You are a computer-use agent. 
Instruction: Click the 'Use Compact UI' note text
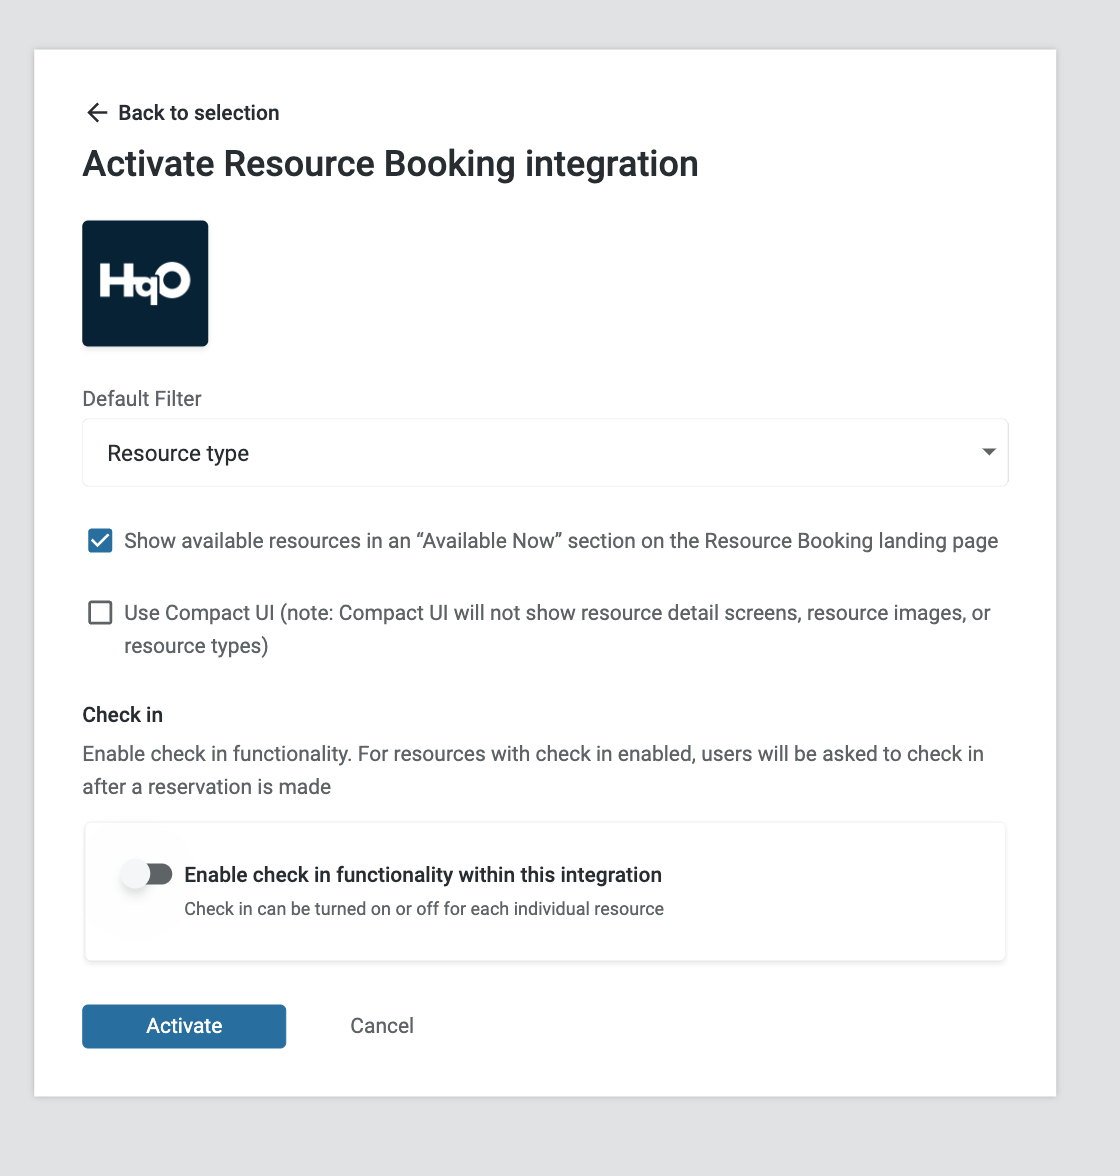click(557, 629)
